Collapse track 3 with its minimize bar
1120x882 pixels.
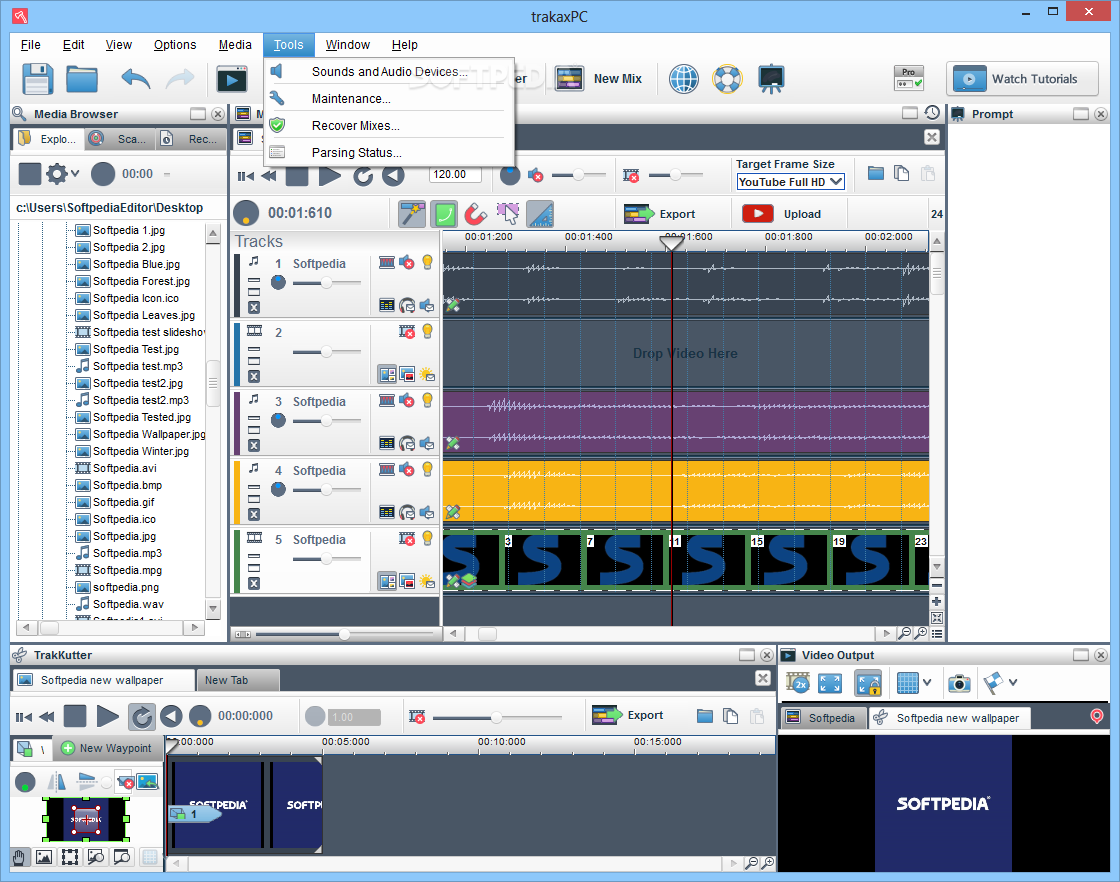(x=254, y=418)
